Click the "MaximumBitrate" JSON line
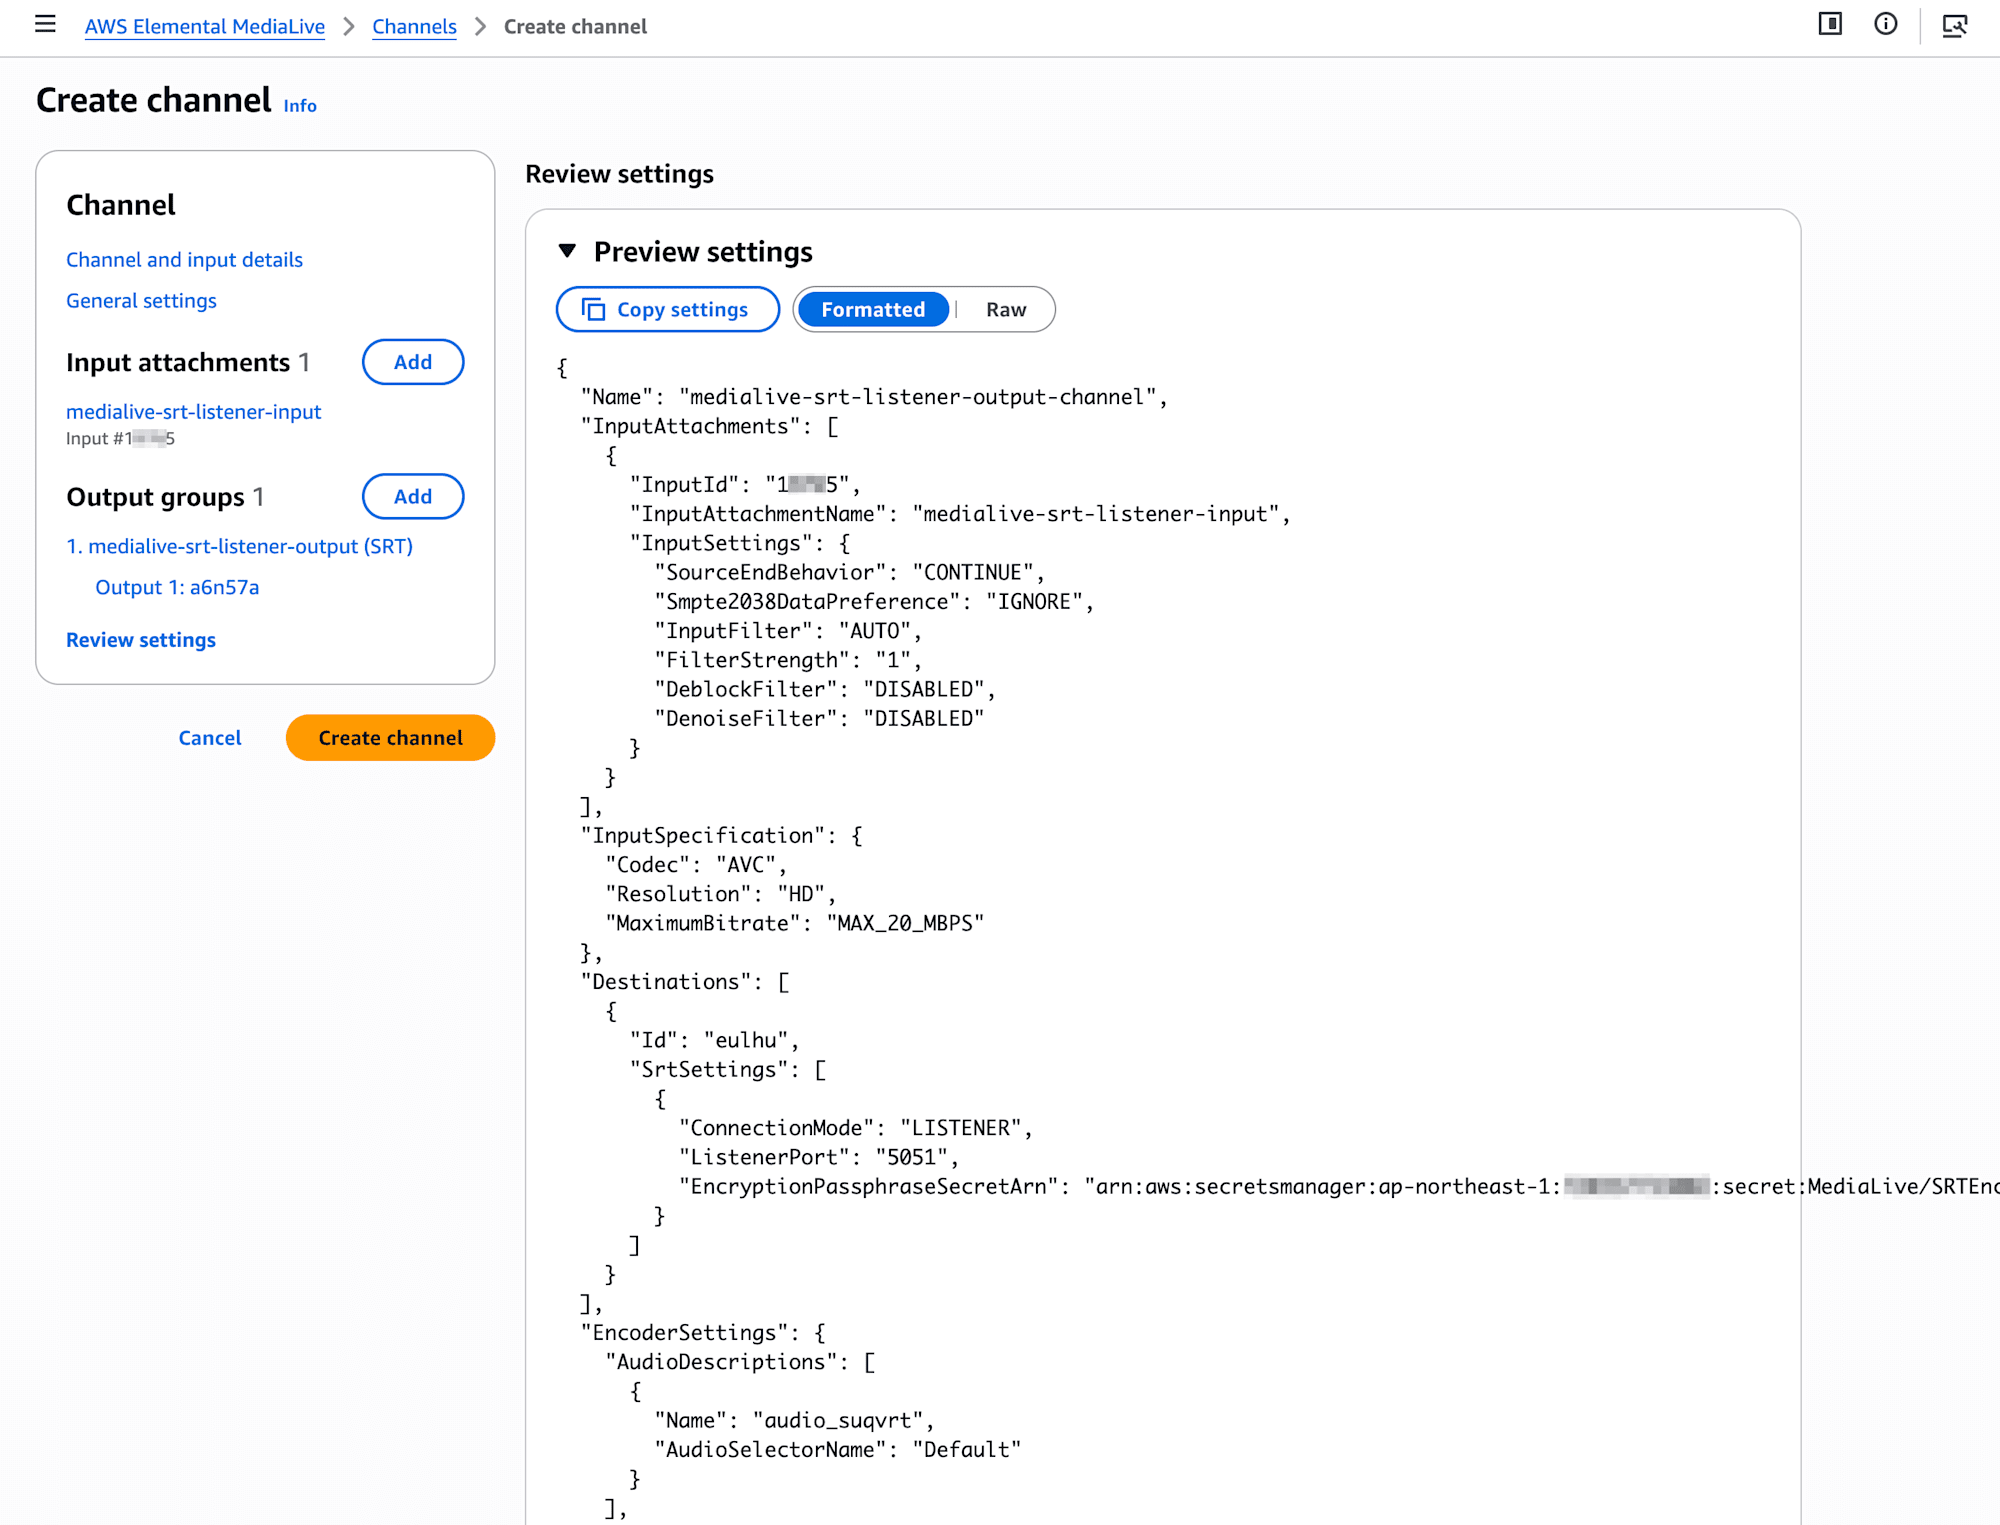Viewport: 2000px width, 1525px height. 794,923
